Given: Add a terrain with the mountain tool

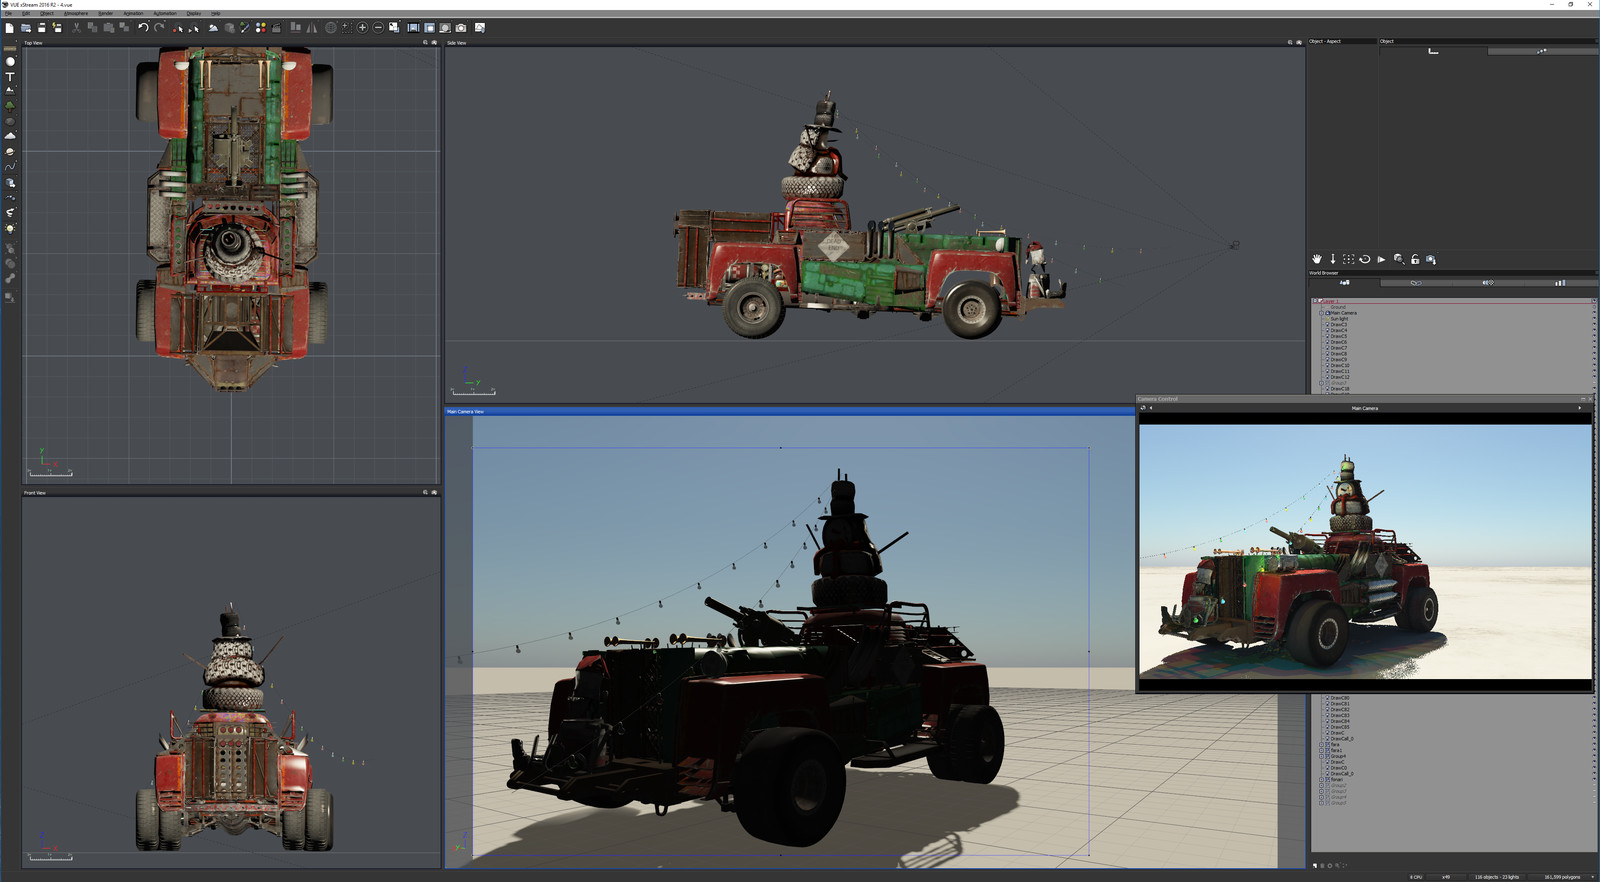Looking at the screenshot, I should click(10, 90).
